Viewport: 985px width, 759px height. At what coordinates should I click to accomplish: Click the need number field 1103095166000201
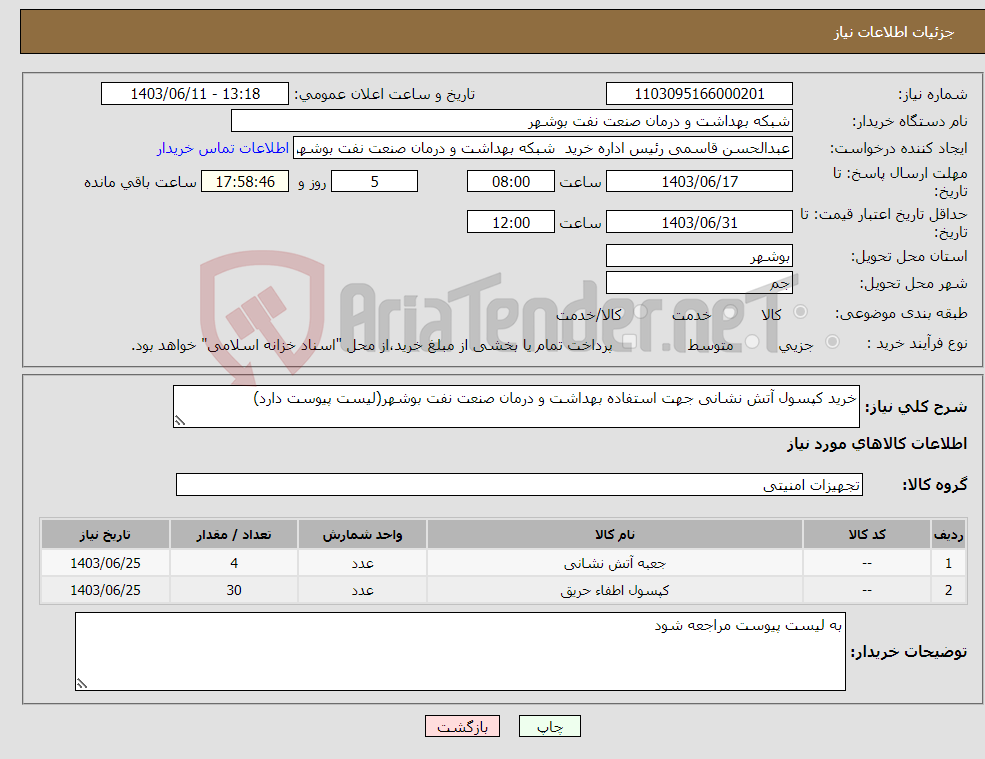[x=699, y=94]
